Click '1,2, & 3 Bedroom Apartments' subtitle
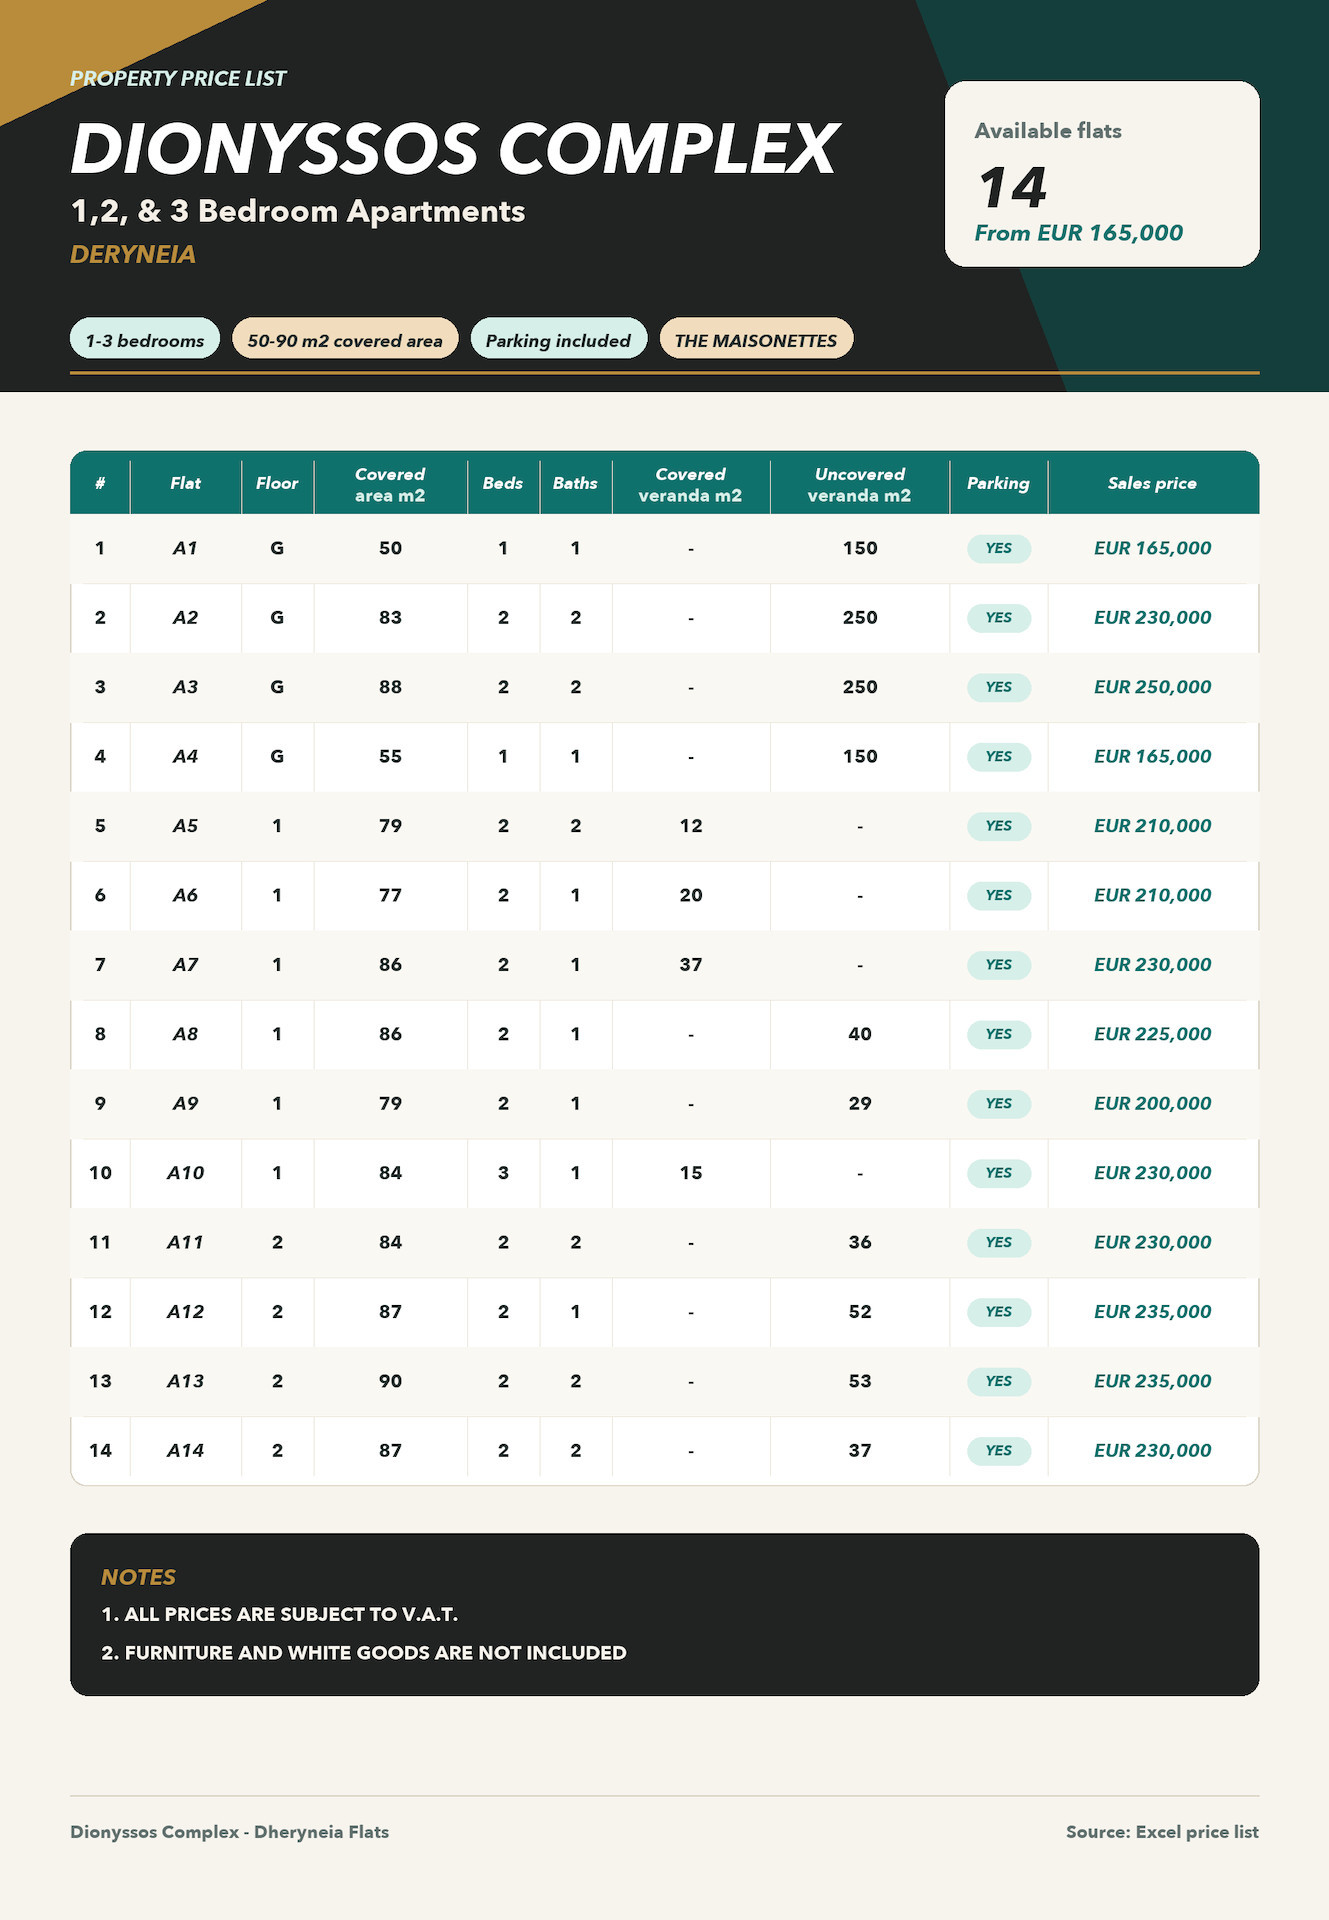 coord(298,211)
